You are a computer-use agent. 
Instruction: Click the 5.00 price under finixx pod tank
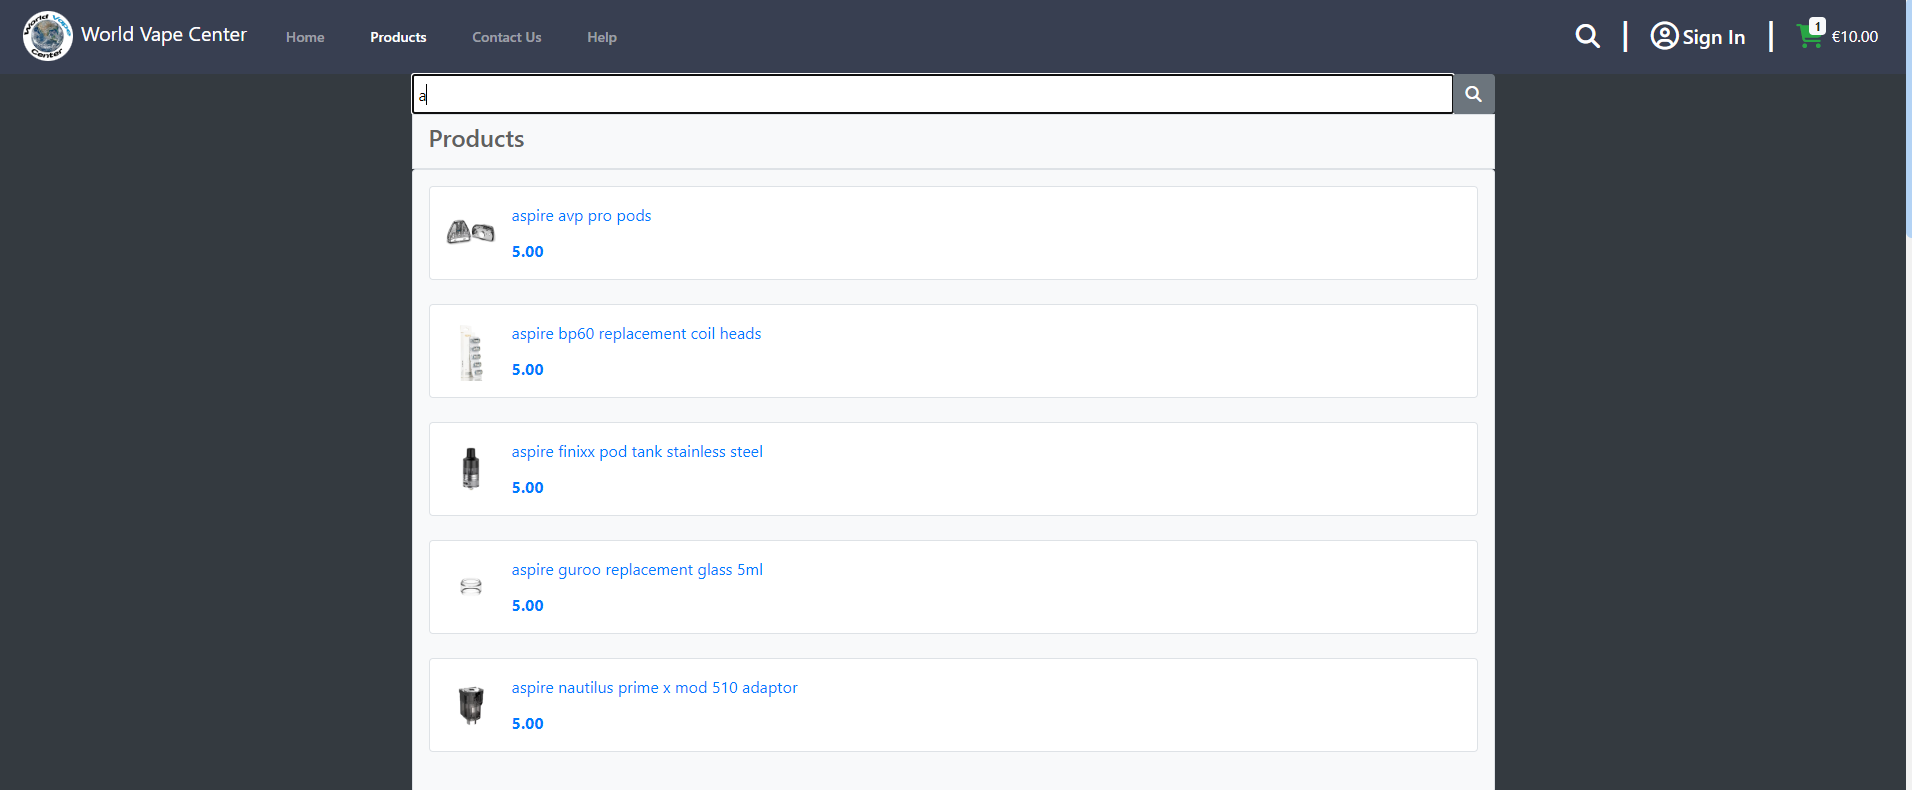528,488
